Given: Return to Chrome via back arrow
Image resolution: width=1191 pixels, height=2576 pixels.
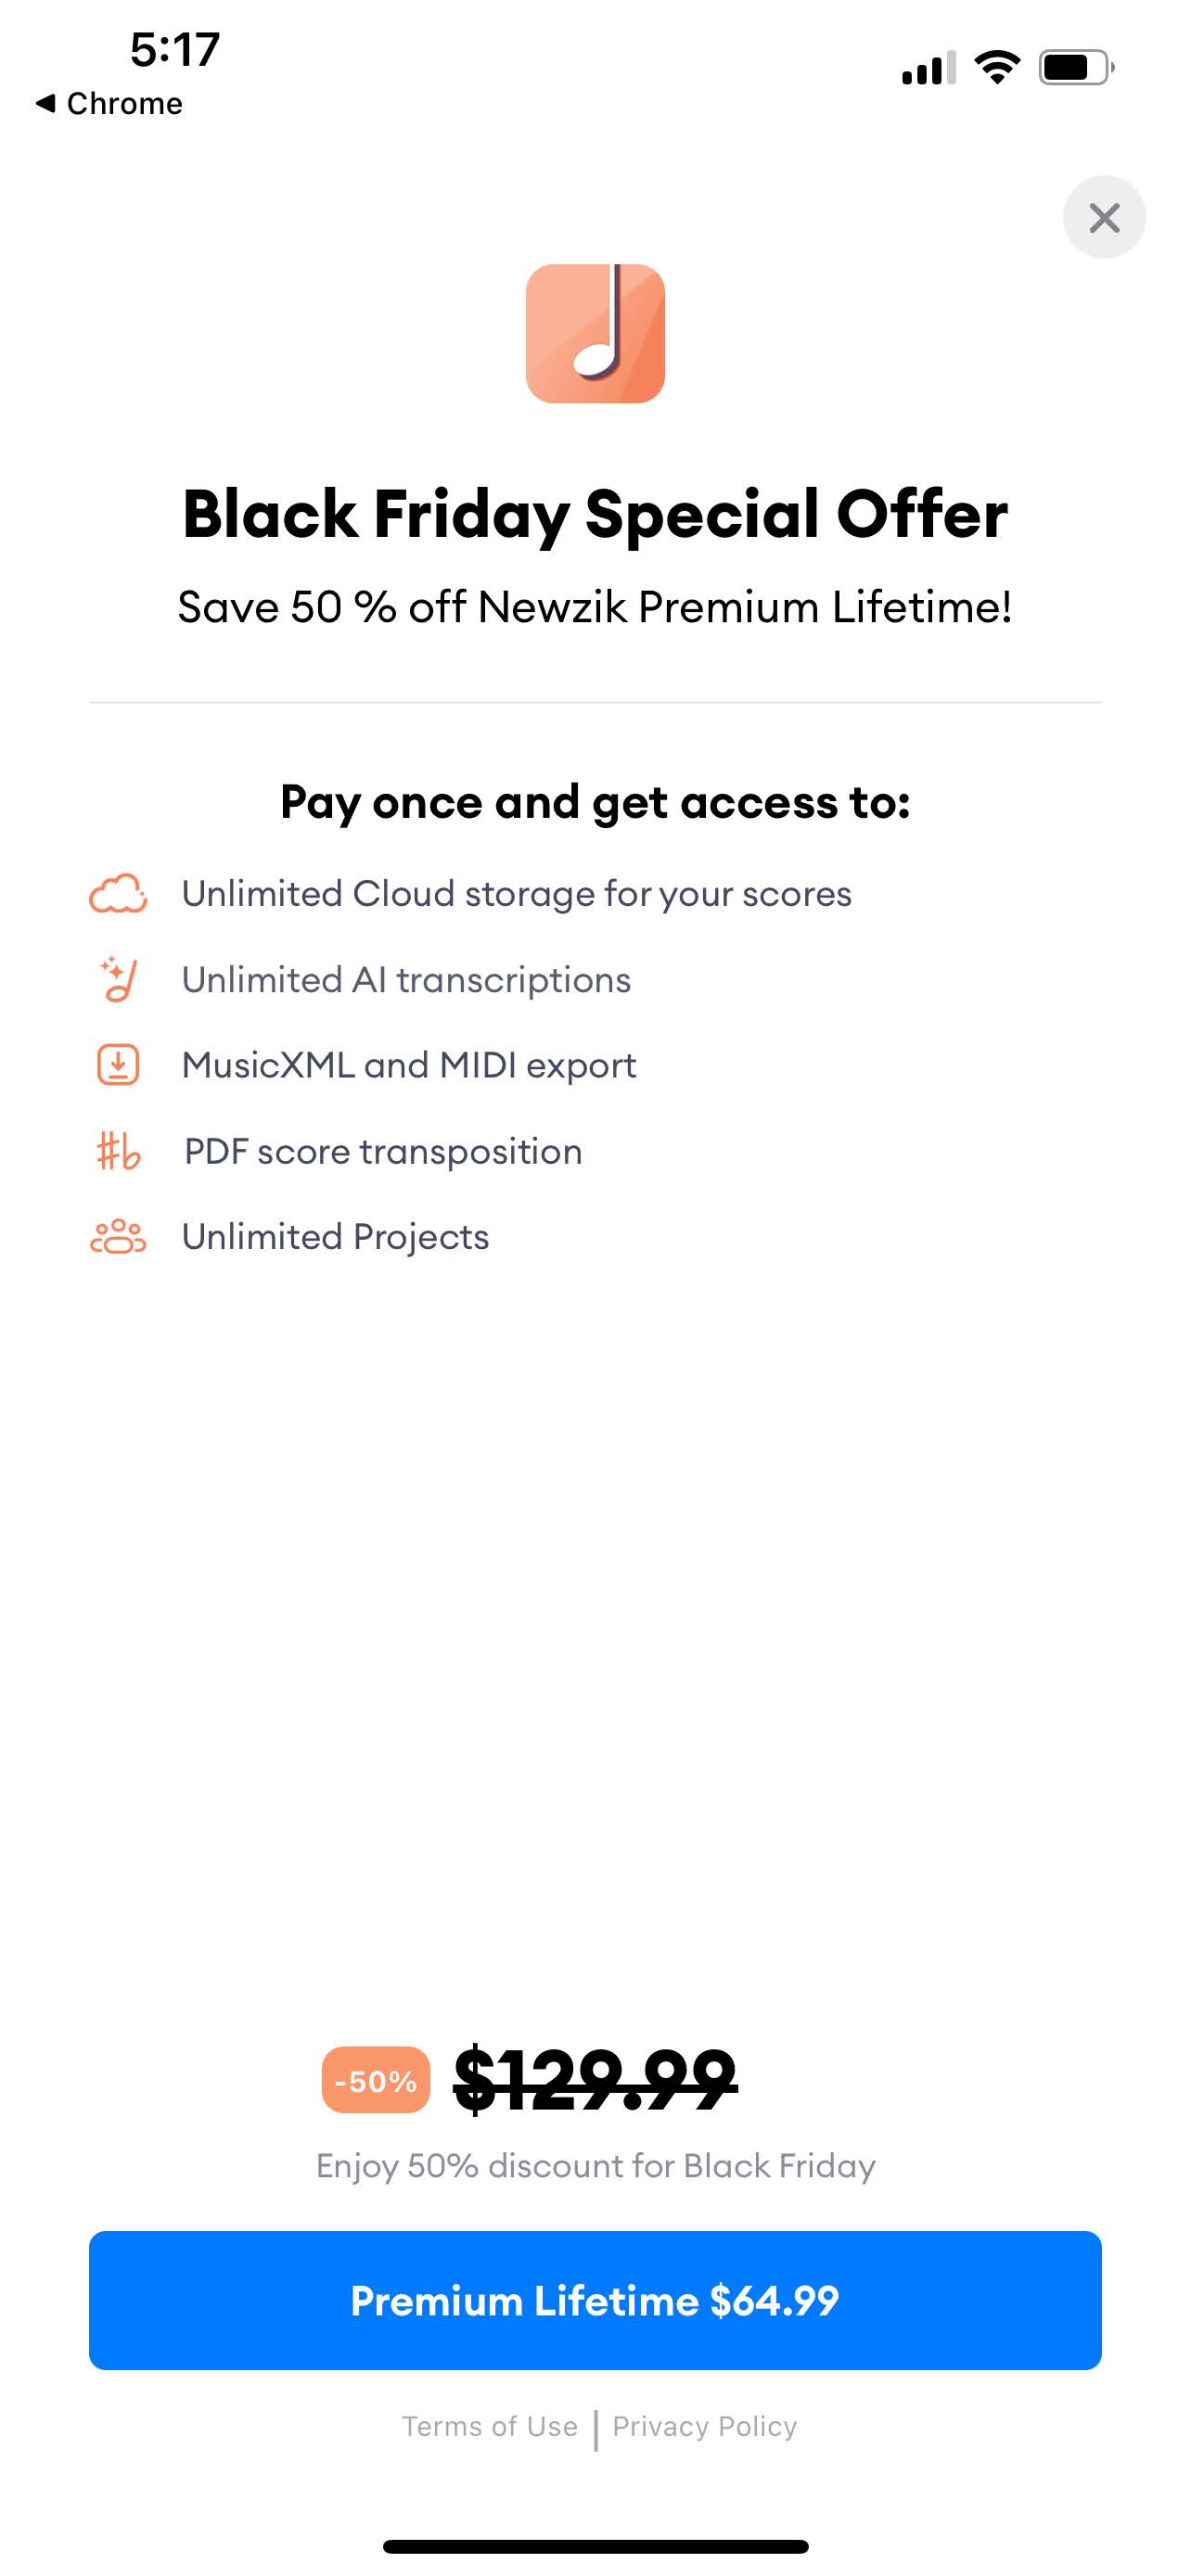Looking at the screenshot, I should tap(109, 103).
